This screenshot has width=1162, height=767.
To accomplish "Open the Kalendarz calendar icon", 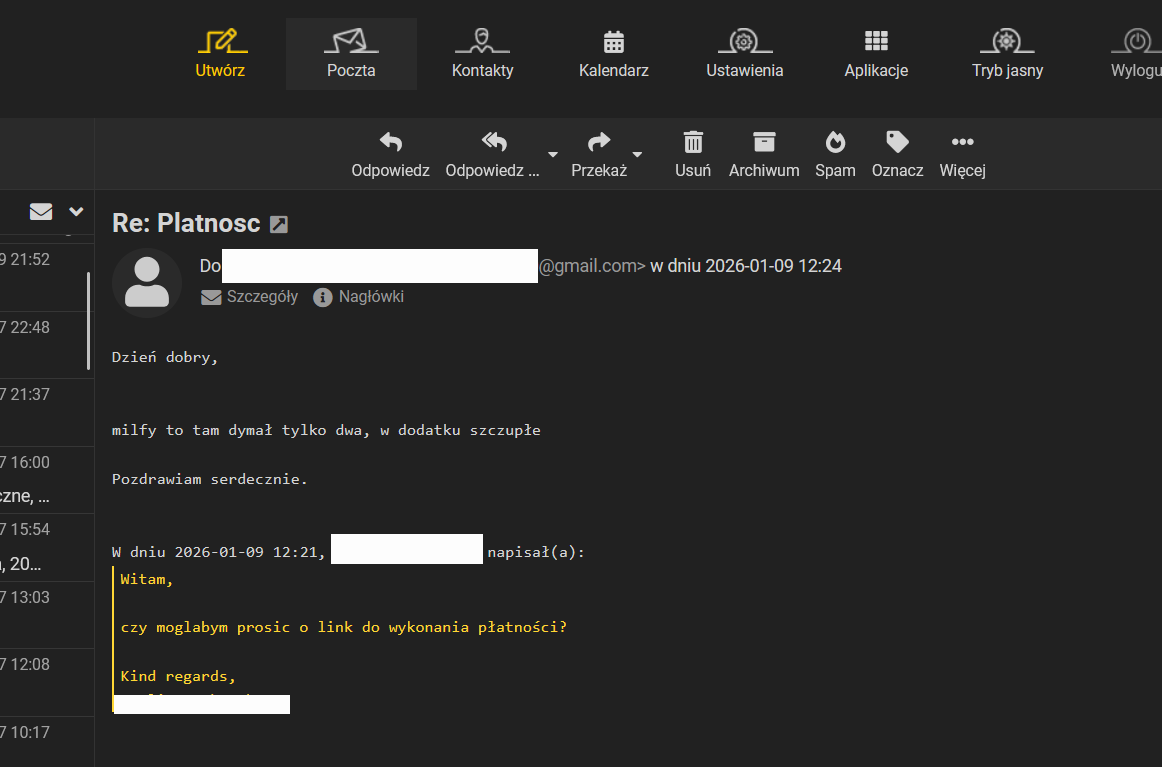I will click(613, 42).
